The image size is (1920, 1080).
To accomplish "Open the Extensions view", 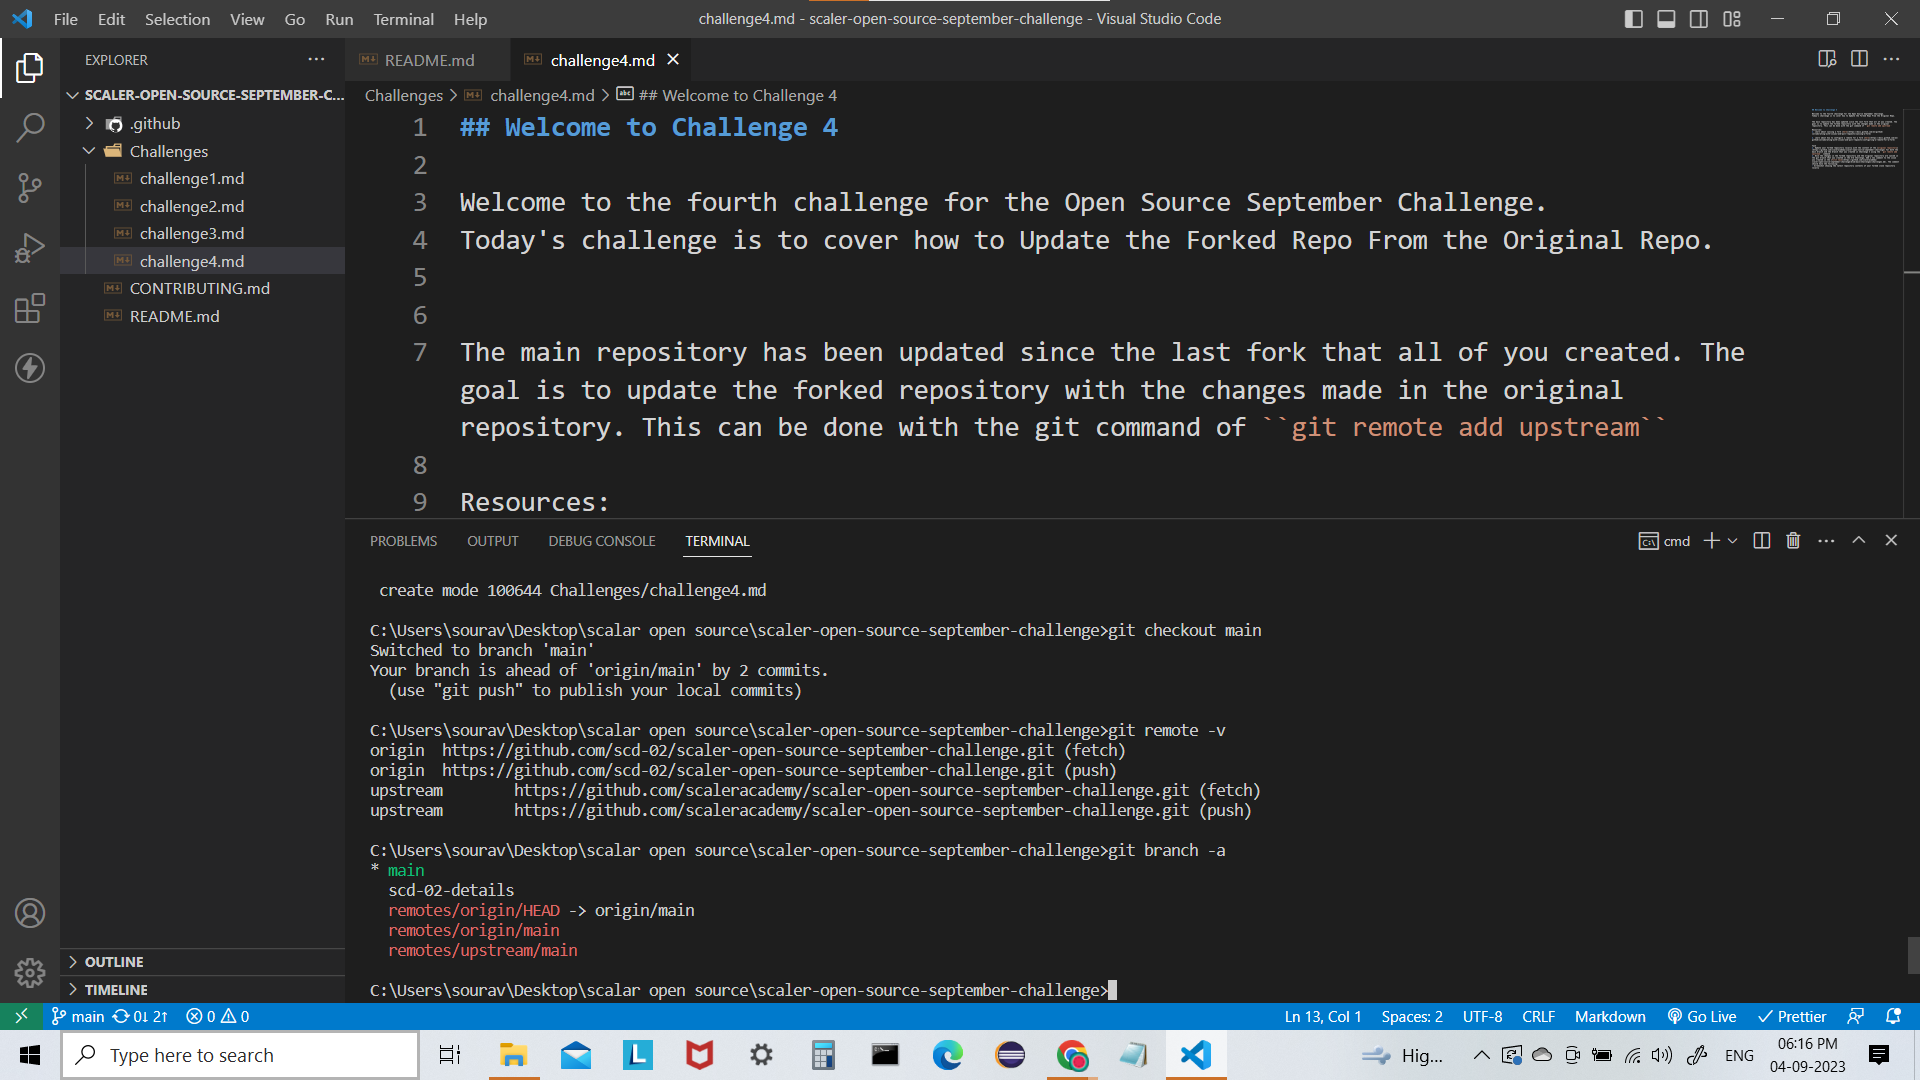I will [x=30, y=308].
